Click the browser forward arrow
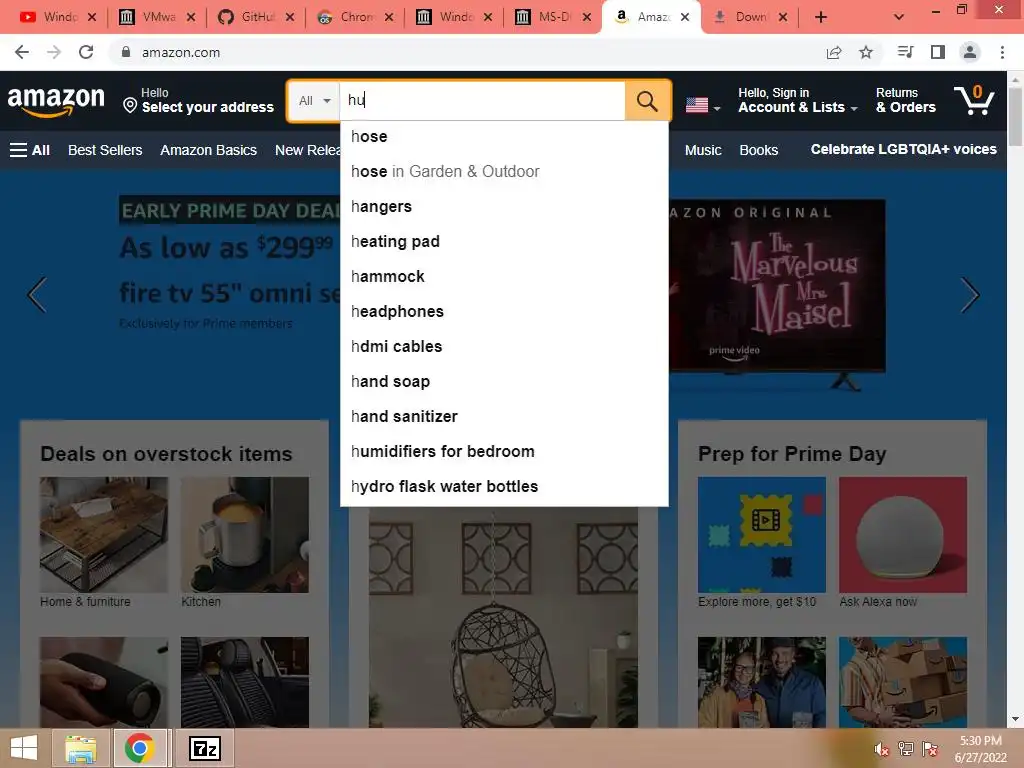This screenshot has height=768, width=1024. pos(54,52)
